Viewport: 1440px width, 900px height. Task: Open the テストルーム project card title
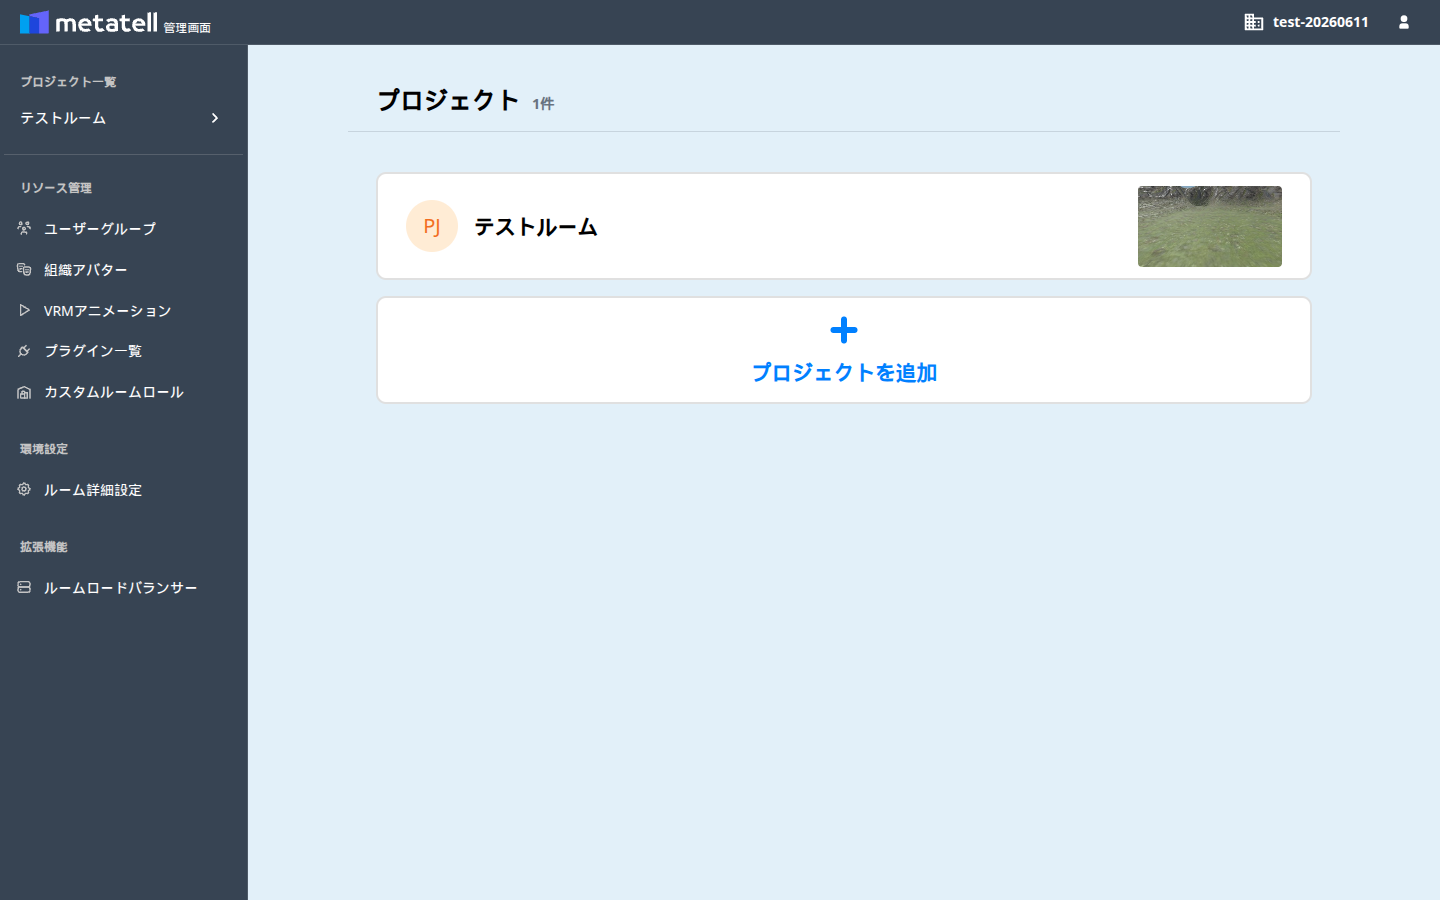(536, 227)
